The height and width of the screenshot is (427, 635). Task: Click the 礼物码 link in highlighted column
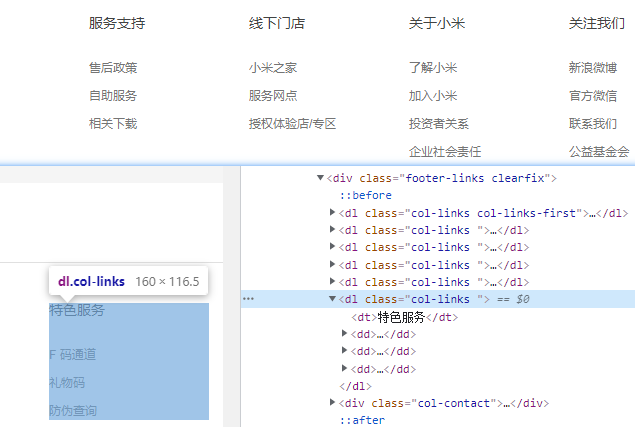[67, 382]
